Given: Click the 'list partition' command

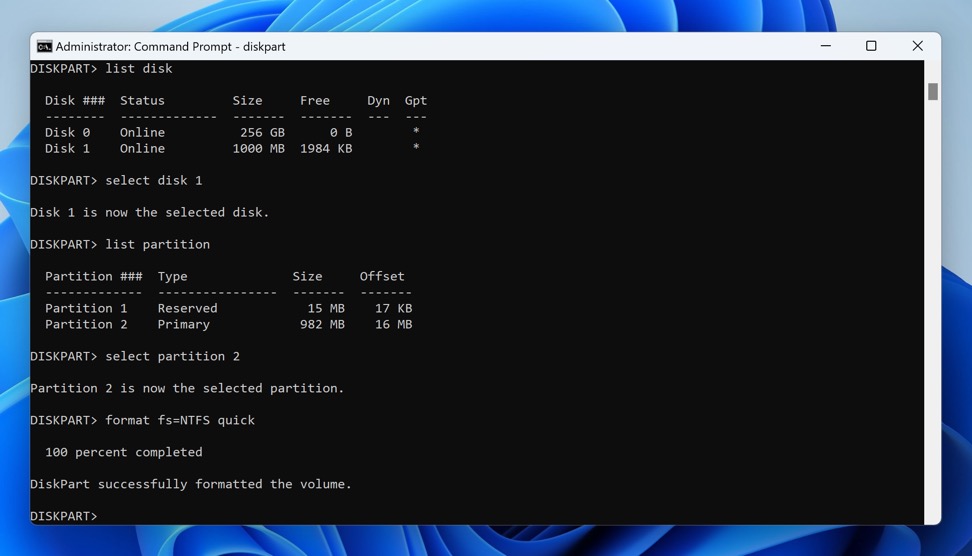Looking at the screenshot, I should click(157, 244).
